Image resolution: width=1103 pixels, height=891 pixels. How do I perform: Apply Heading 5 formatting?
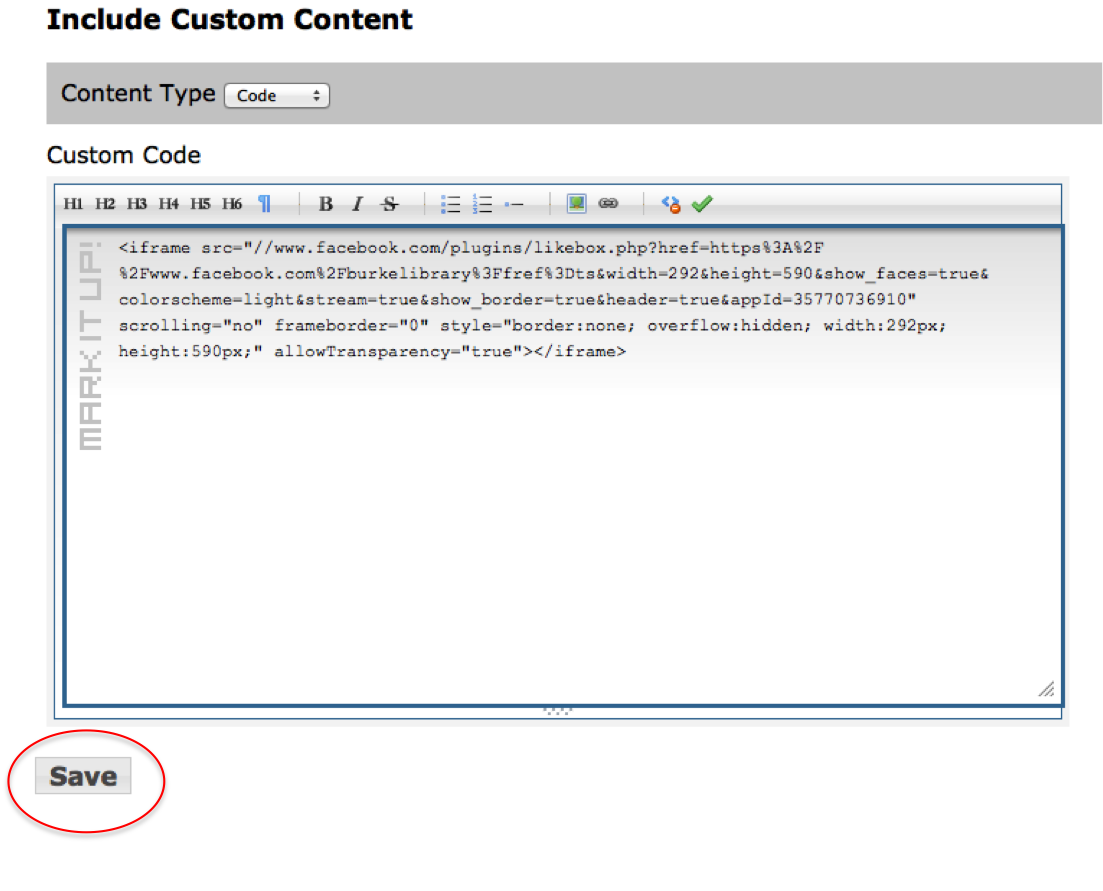coord(200,205)
